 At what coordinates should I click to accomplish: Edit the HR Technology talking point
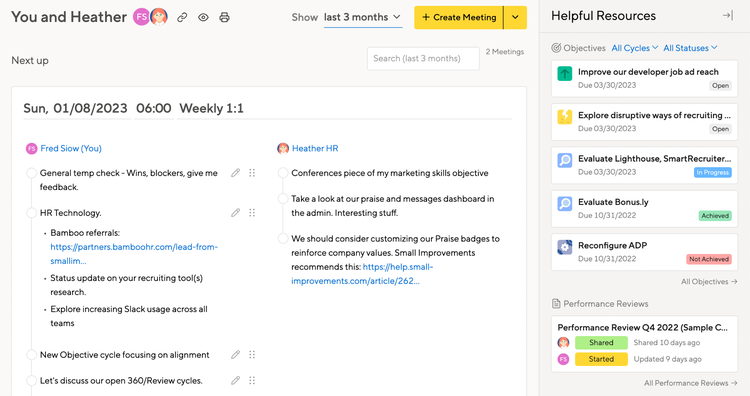point(235,213)
